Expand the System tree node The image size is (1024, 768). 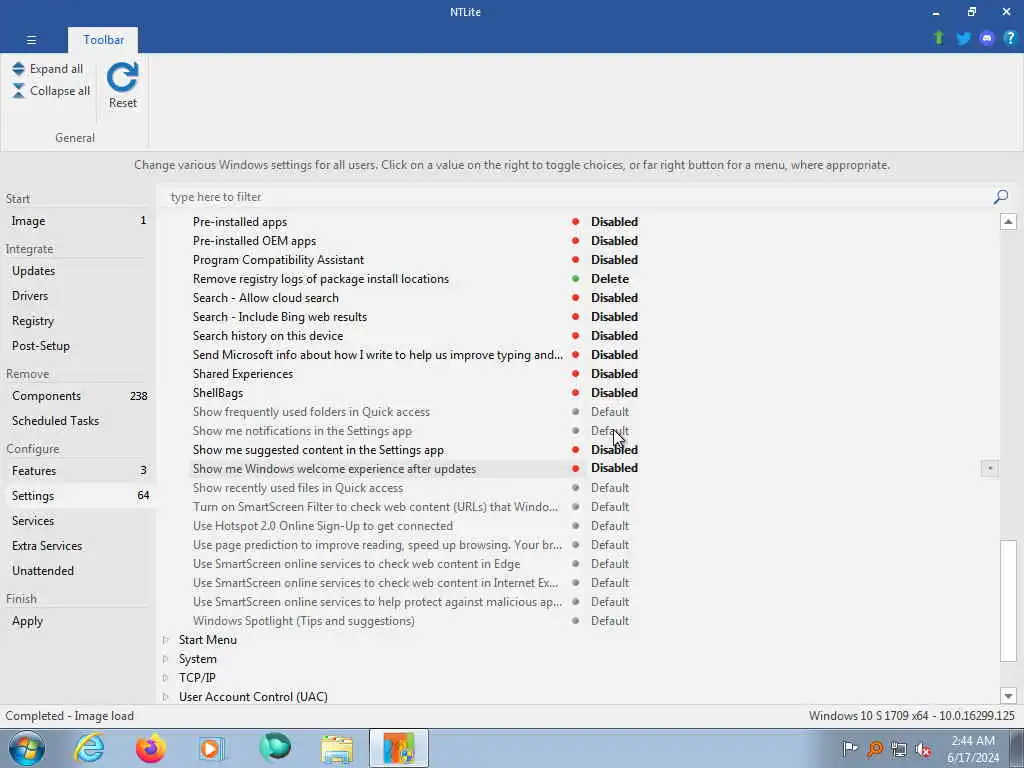point(166,659)
